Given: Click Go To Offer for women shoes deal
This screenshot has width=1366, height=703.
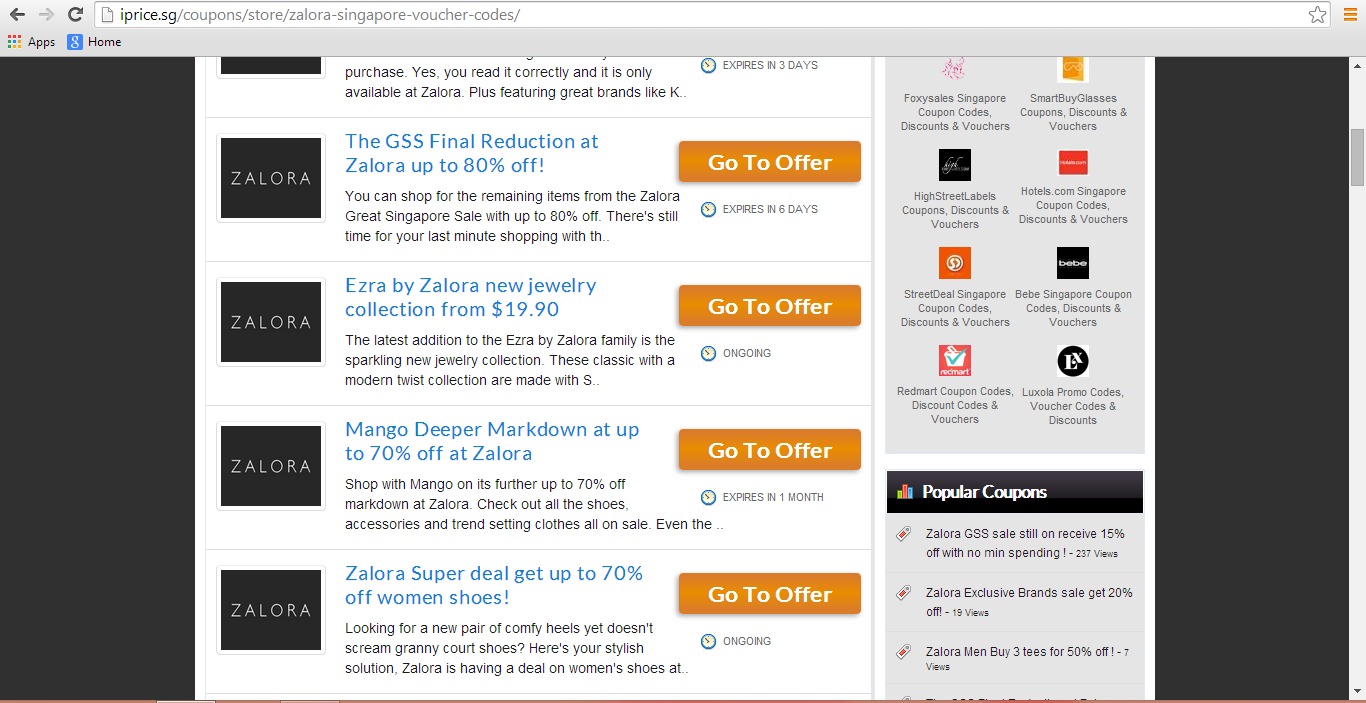Looking at the screenshot, I should click(770, 594).
